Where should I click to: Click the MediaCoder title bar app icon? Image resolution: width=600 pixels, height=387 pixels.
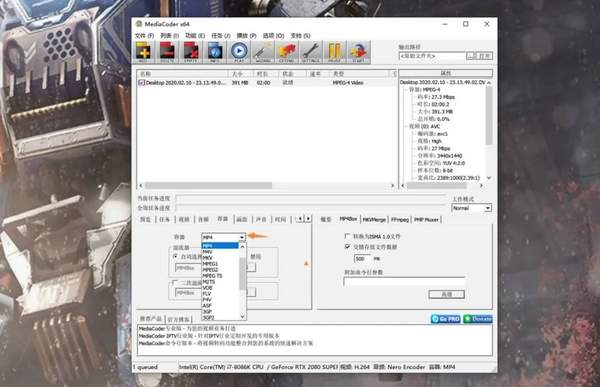click(139, 24)
